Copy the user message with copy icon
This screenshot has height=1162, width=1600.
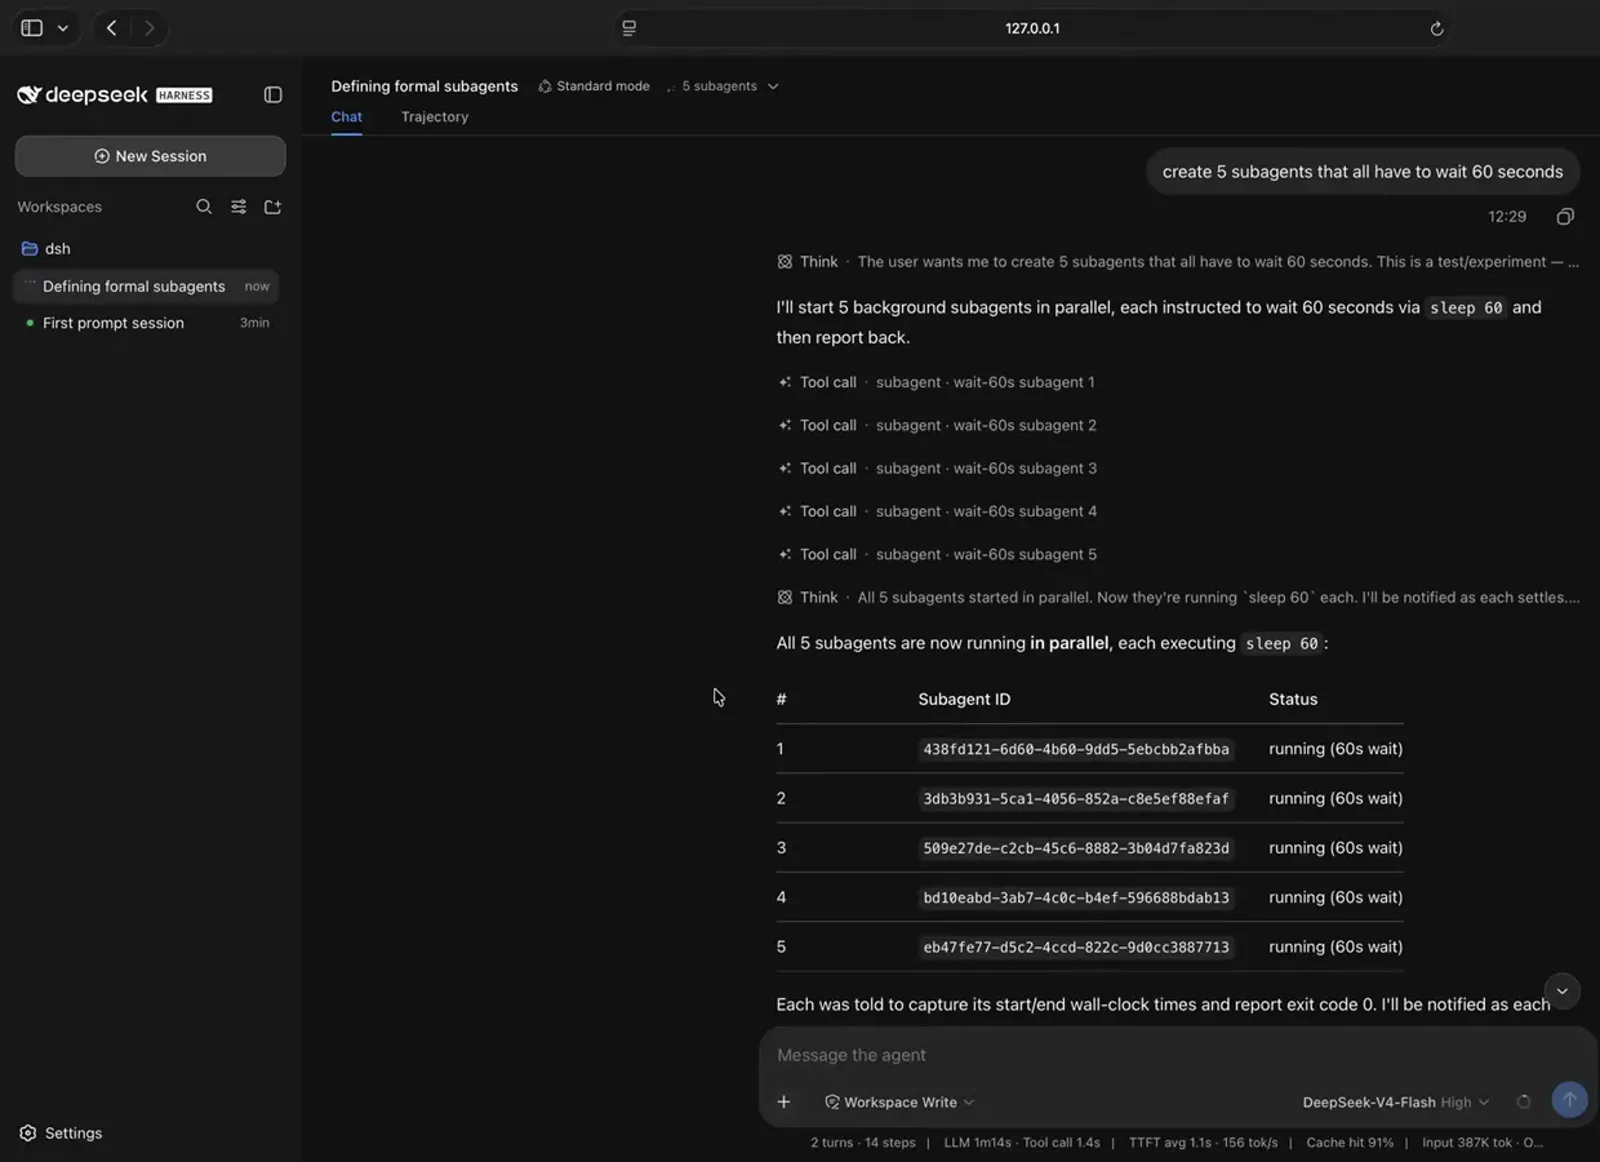(x=1565, y=217)
